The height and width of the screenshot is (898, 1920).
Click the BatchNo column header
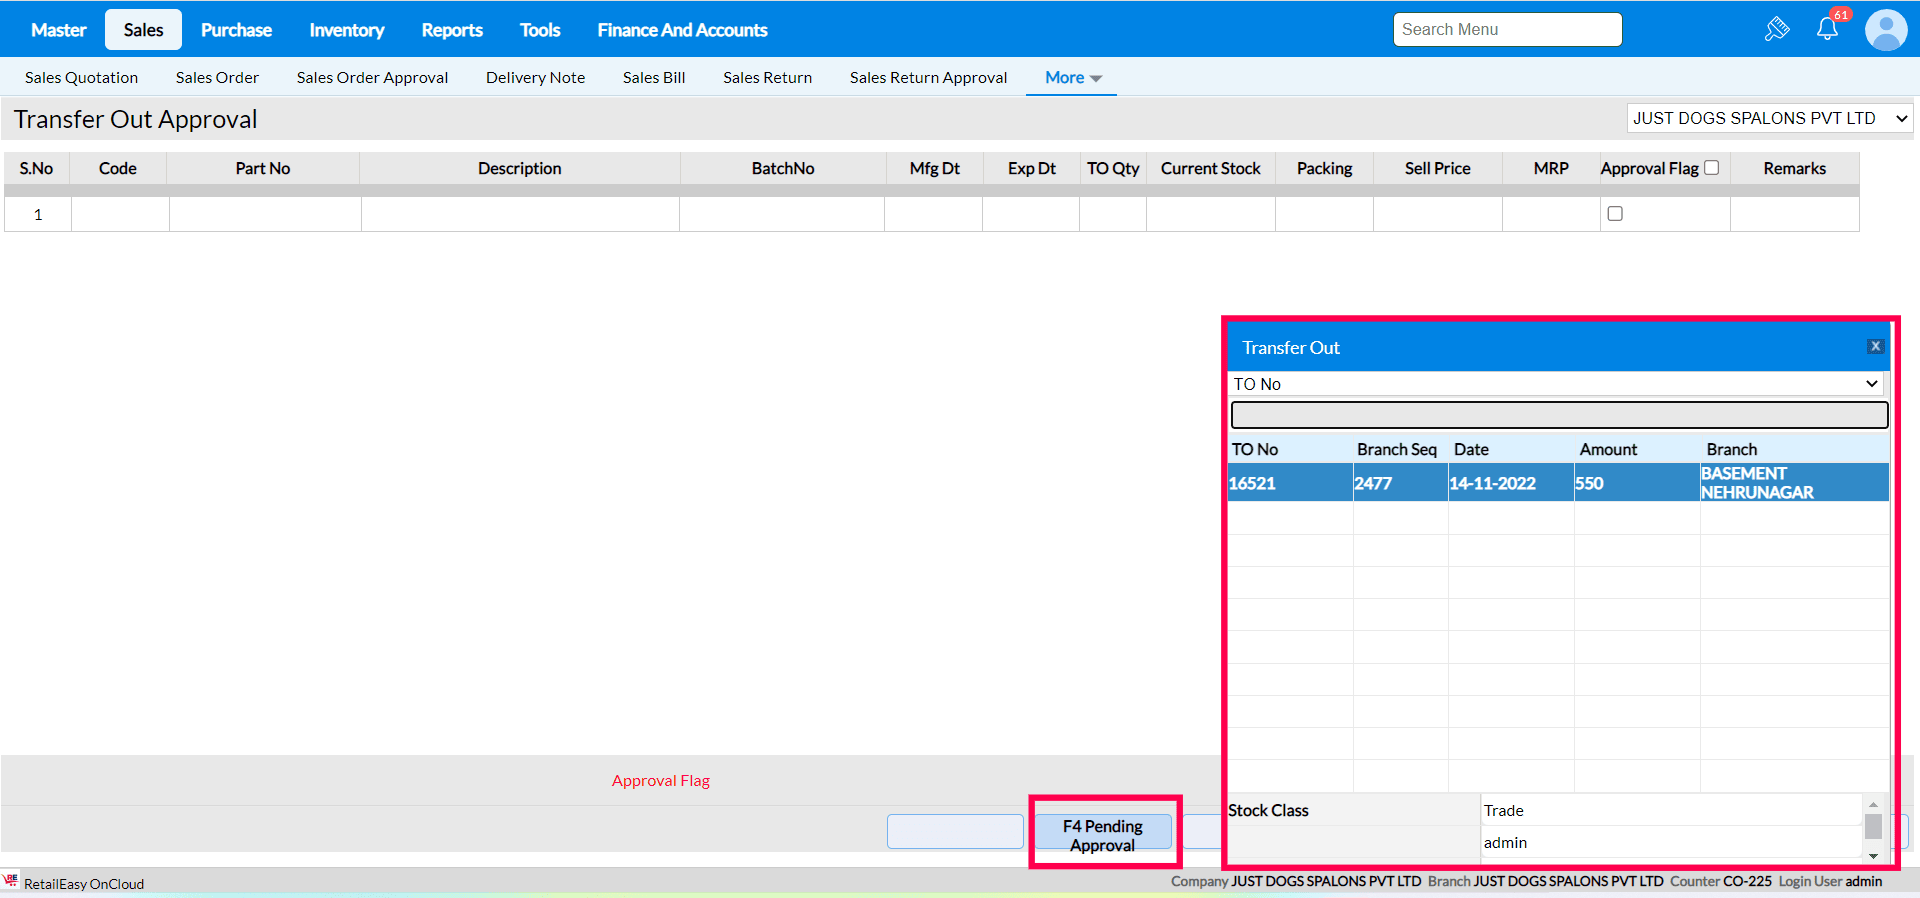point(783,169)
